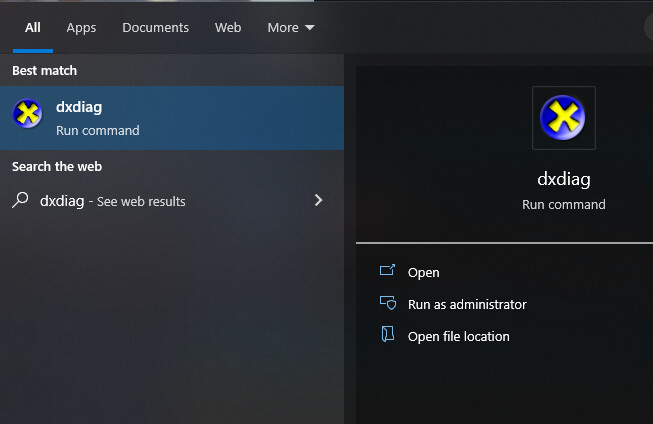Click dxdiag icon in Best match

[27, 113]
